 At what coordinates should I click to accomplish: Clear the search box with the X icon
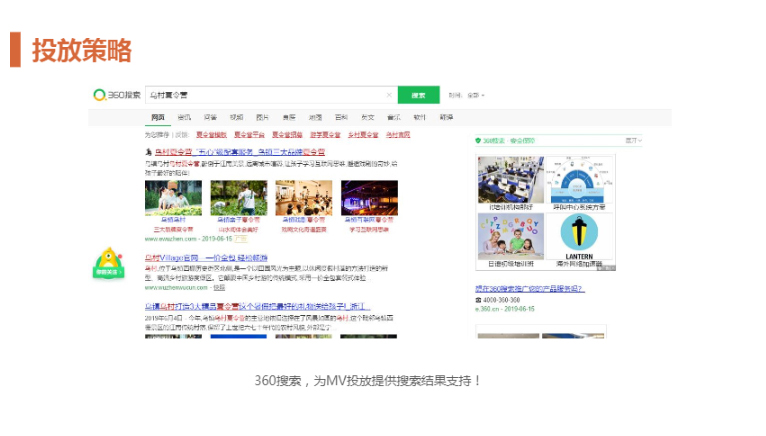pyautogui.click(x=388, y=95)
